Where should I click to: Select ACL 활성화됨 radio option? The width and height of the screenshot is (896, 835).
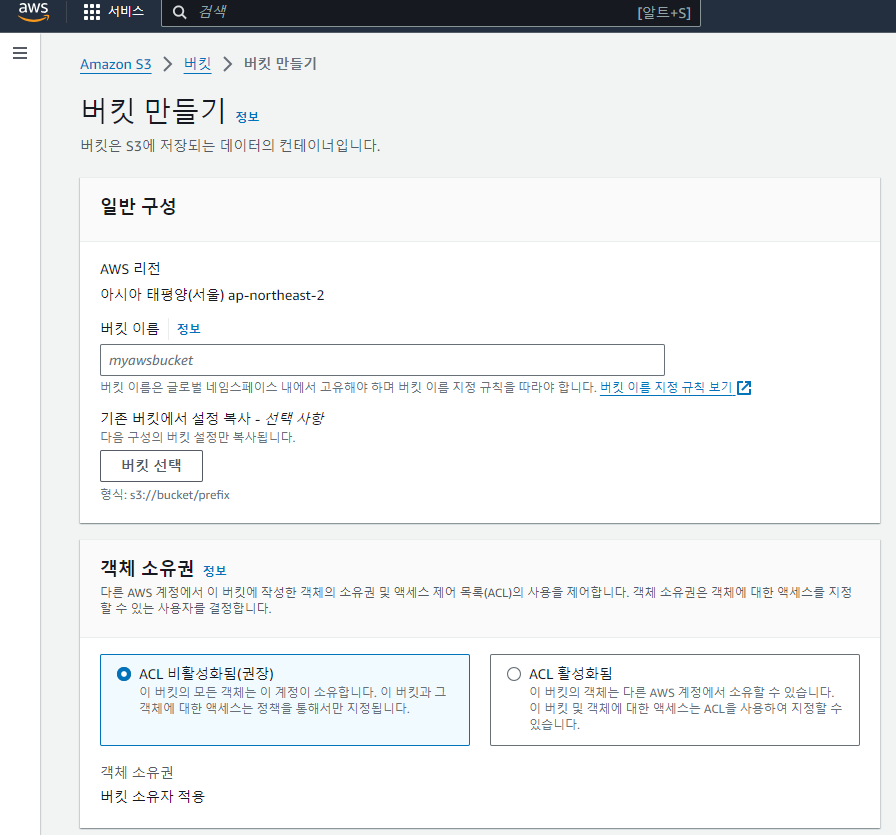[x=514, y=674]
